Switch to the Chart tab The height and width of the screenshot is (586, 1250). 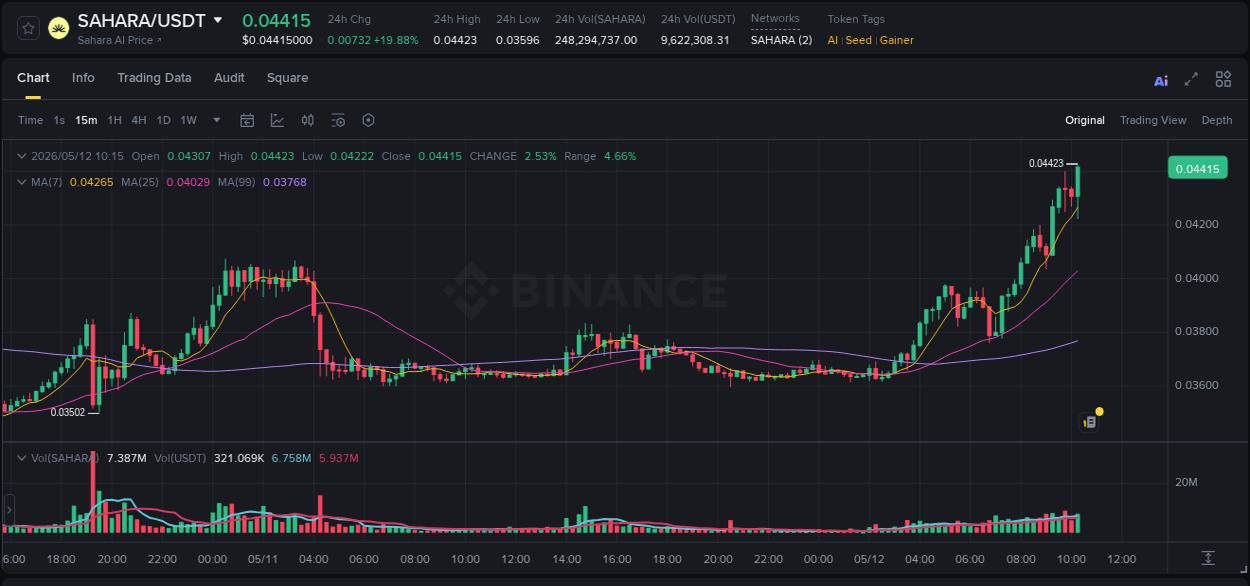[x=33, y=78]
